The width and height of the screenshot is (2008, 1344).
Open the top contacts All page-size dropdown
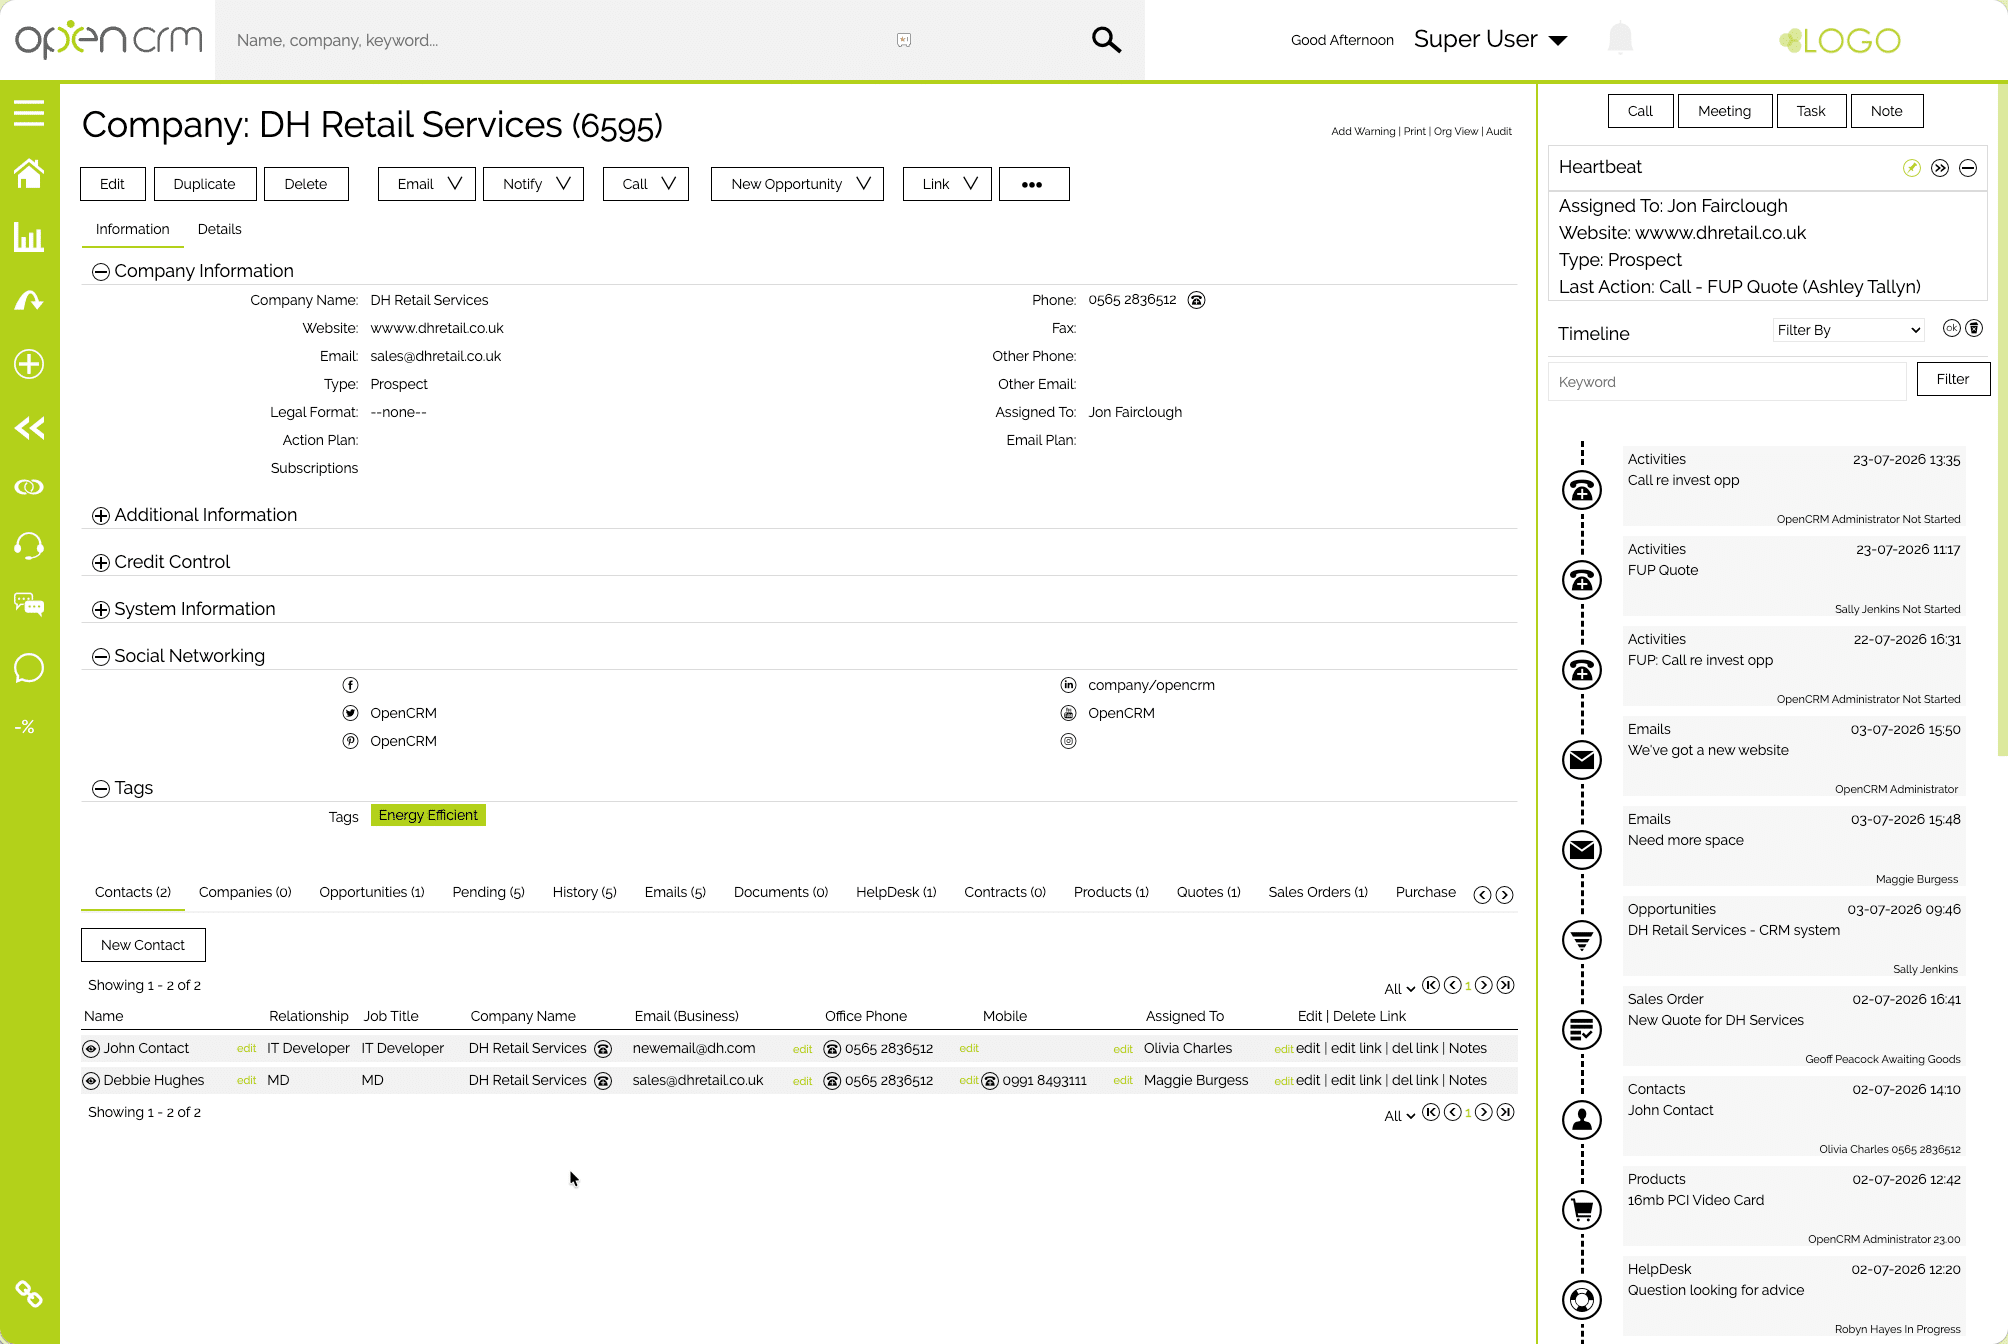(x=1399, y=989)
